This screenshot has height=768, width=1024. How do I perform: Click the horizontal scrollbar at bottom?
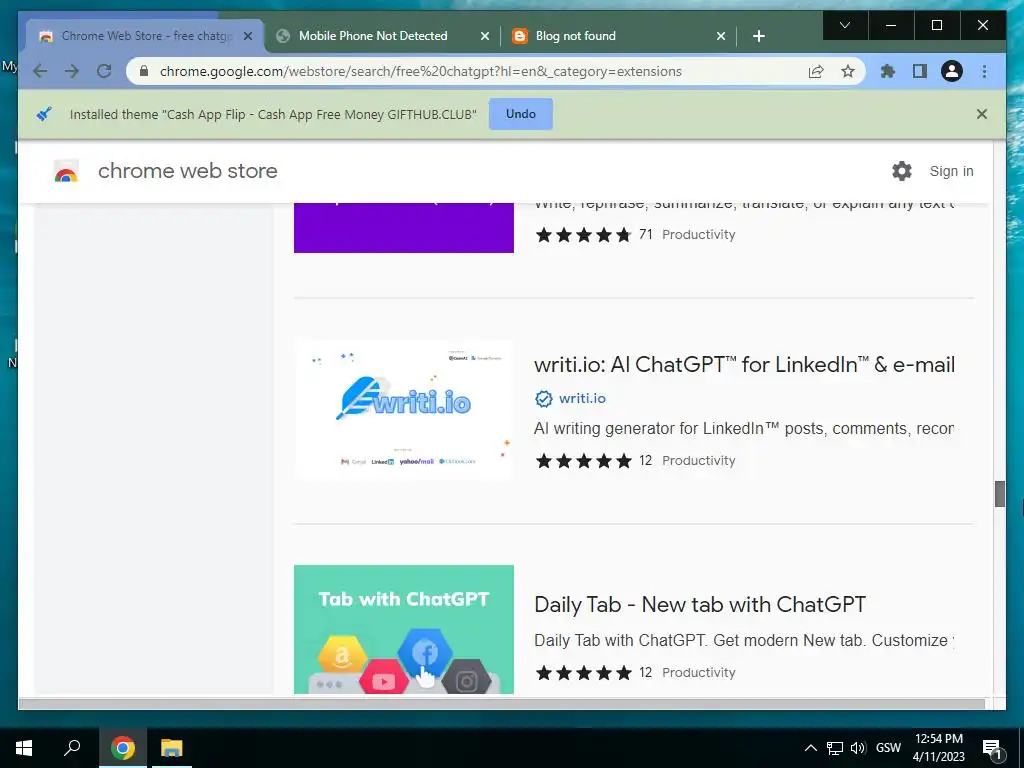[502, 704]
